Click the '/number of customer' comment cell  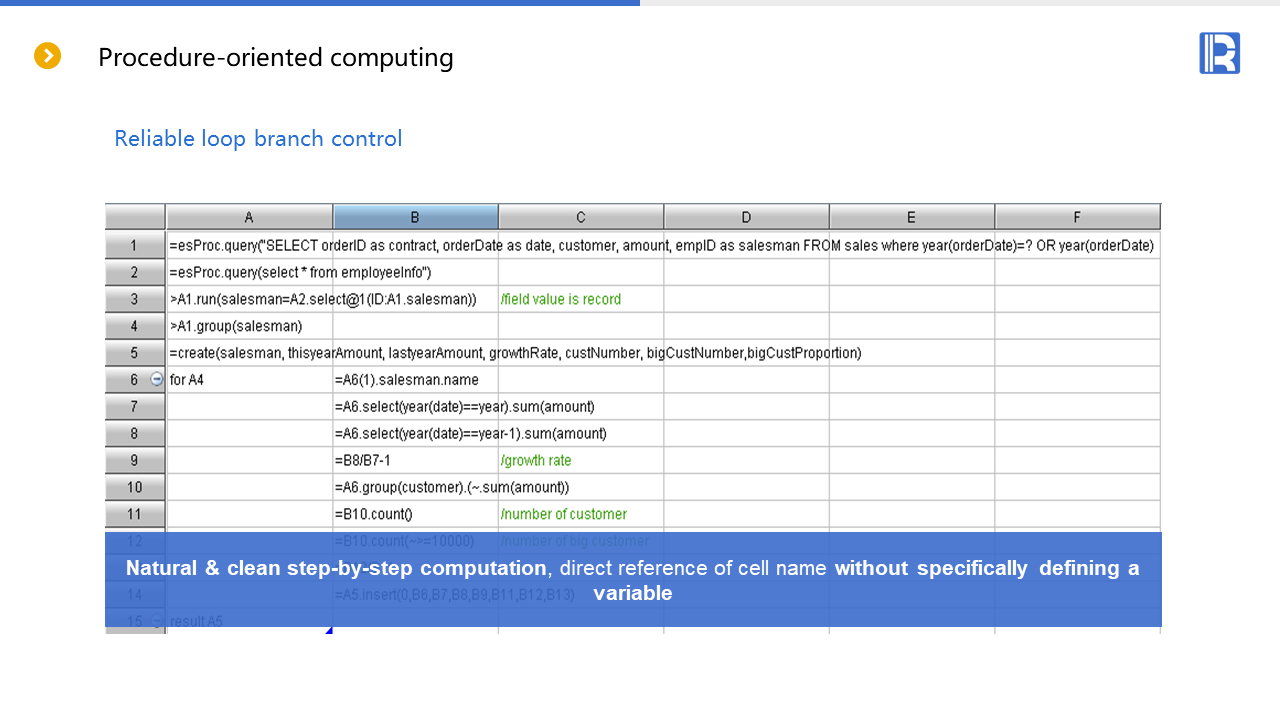pos(580,515)
